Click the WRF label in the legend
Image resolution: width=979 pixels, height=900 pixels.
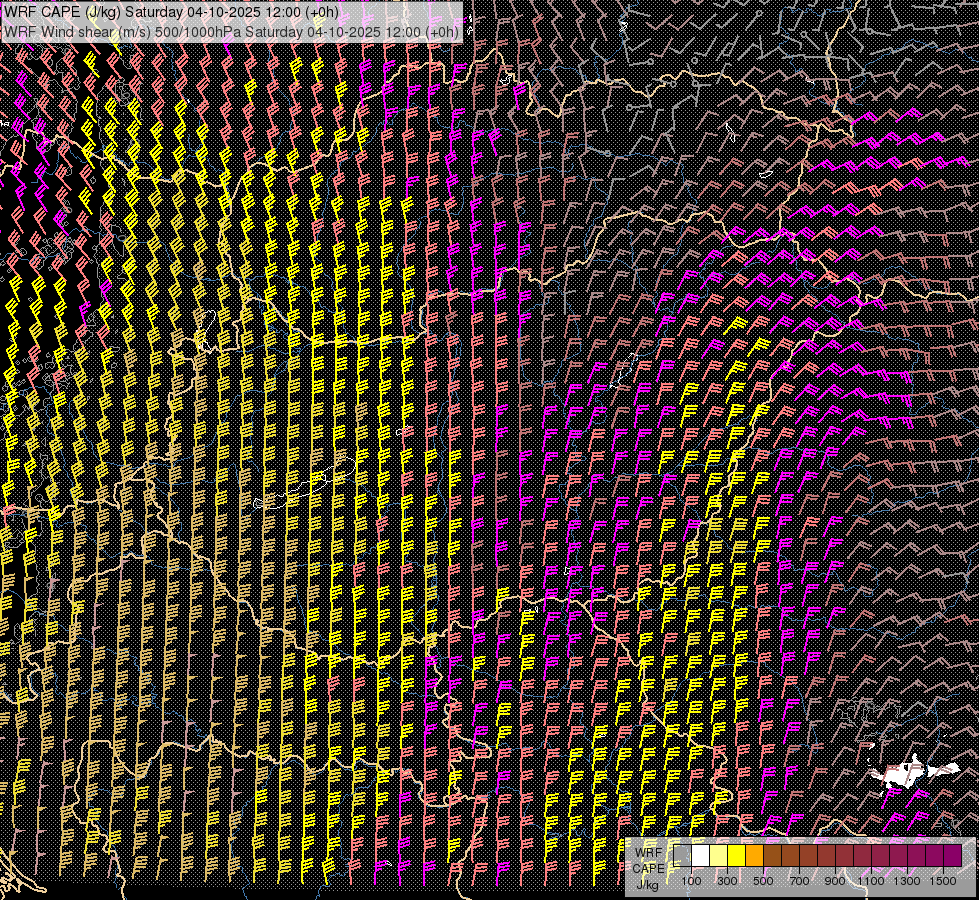tap(649, 853)
